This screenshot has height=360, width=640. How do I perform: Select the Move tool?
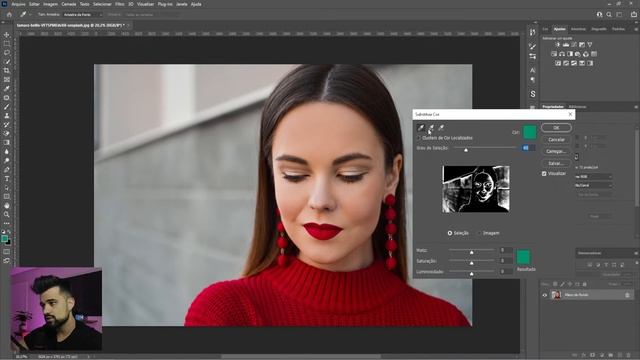[x=7, y=35]
